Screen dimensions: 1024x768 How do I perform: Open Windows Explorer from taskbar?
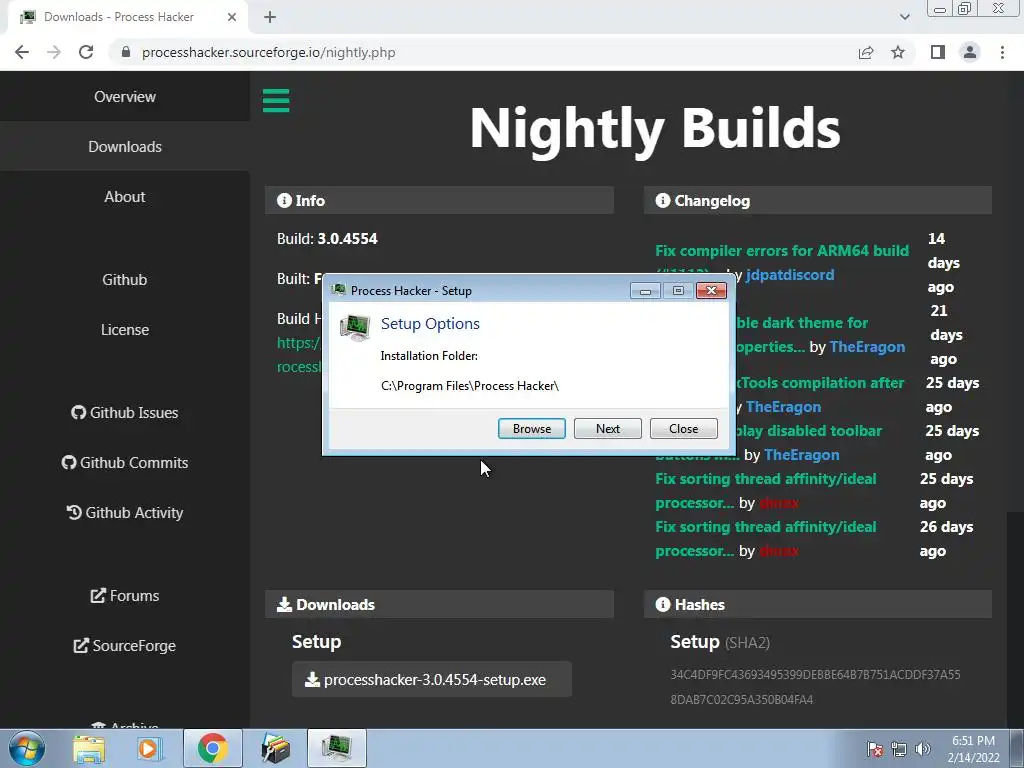point(89,748)
